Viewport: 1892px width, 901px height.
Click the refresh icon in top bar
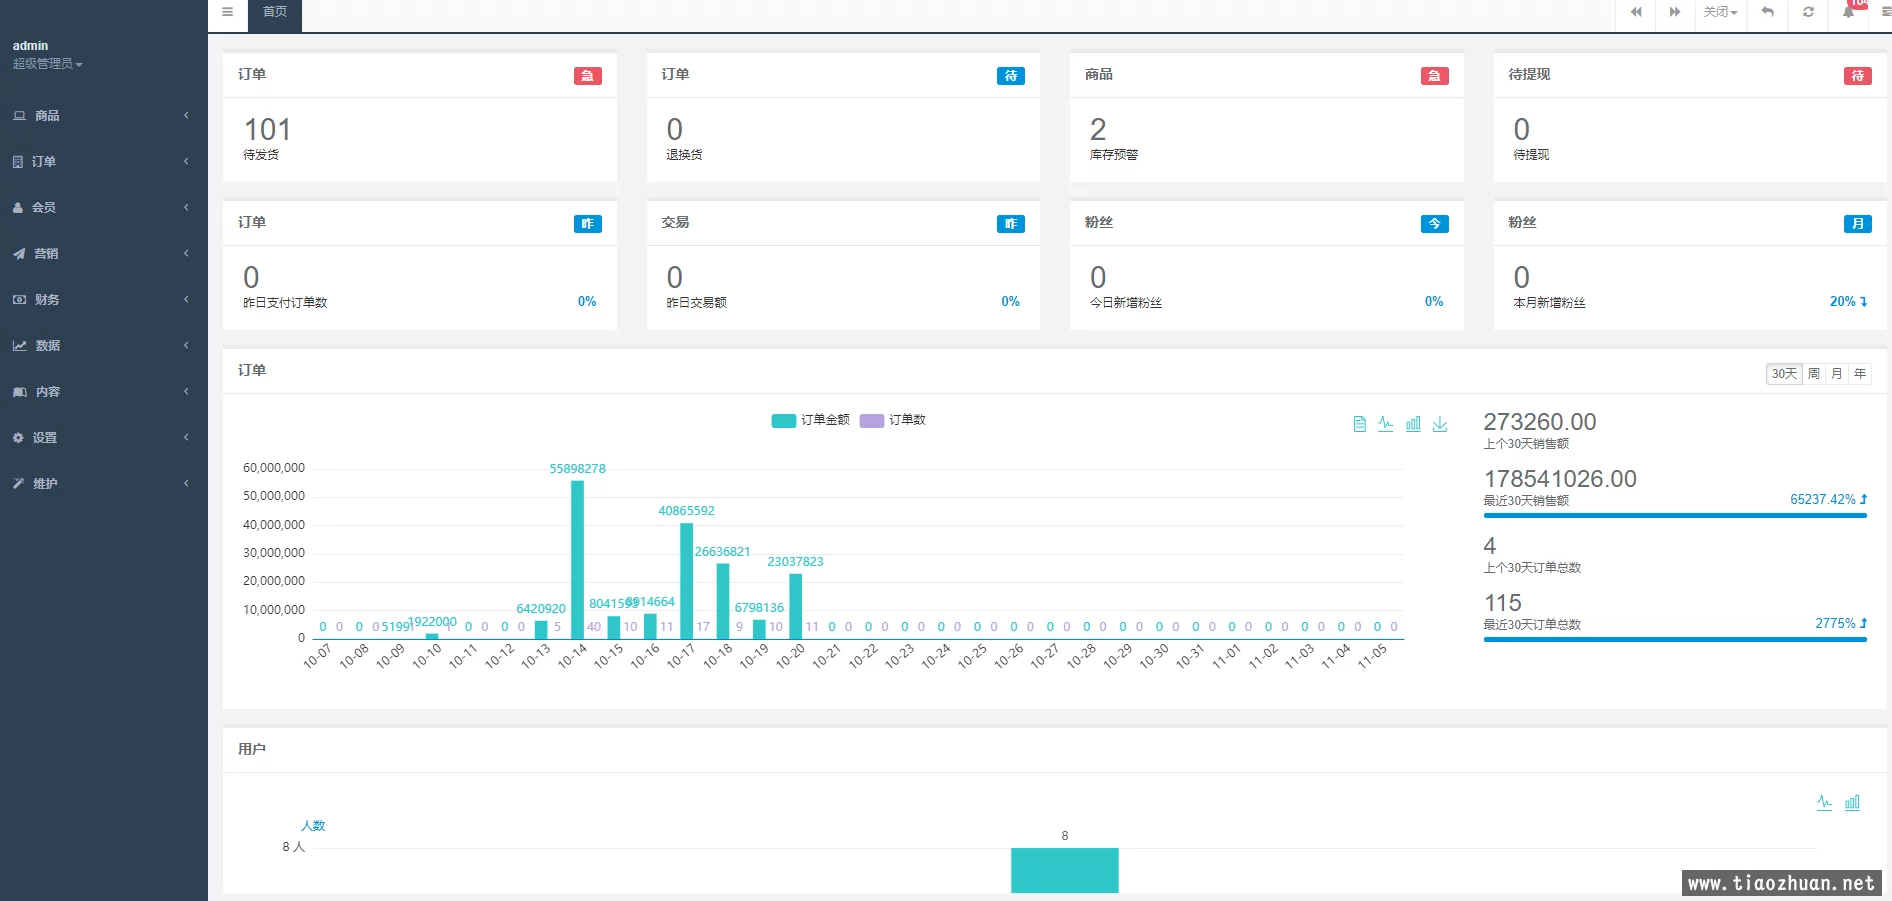[1808, 12]
